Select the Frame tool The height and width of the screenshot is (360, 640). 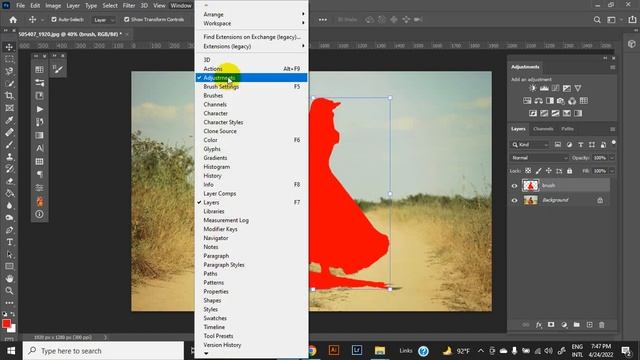point(9,108)
